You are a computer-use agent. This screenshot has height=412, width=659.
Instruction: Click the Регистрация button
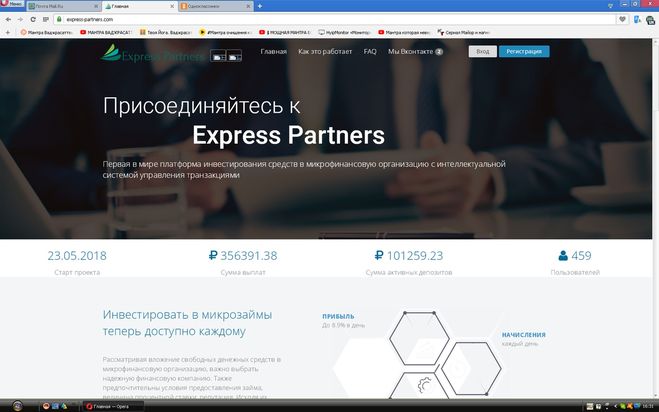(x=524, y=51)
